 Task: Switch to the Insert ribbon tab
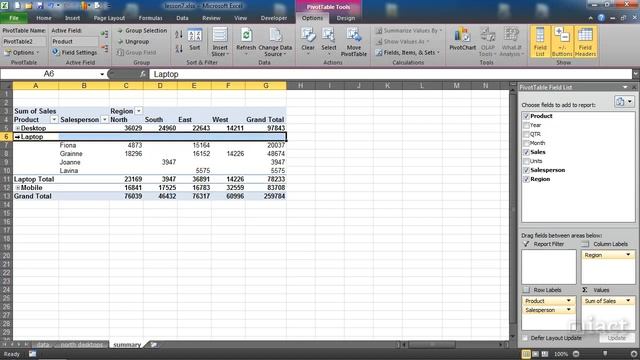[72, 18]
